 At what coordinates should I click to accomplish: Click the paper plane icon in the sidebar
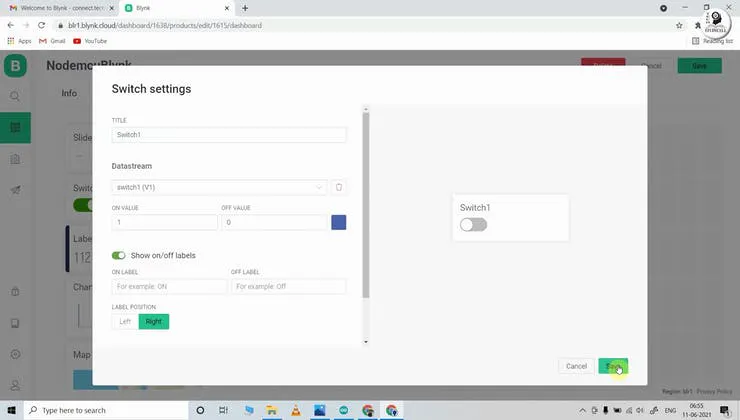click(15, 190)
